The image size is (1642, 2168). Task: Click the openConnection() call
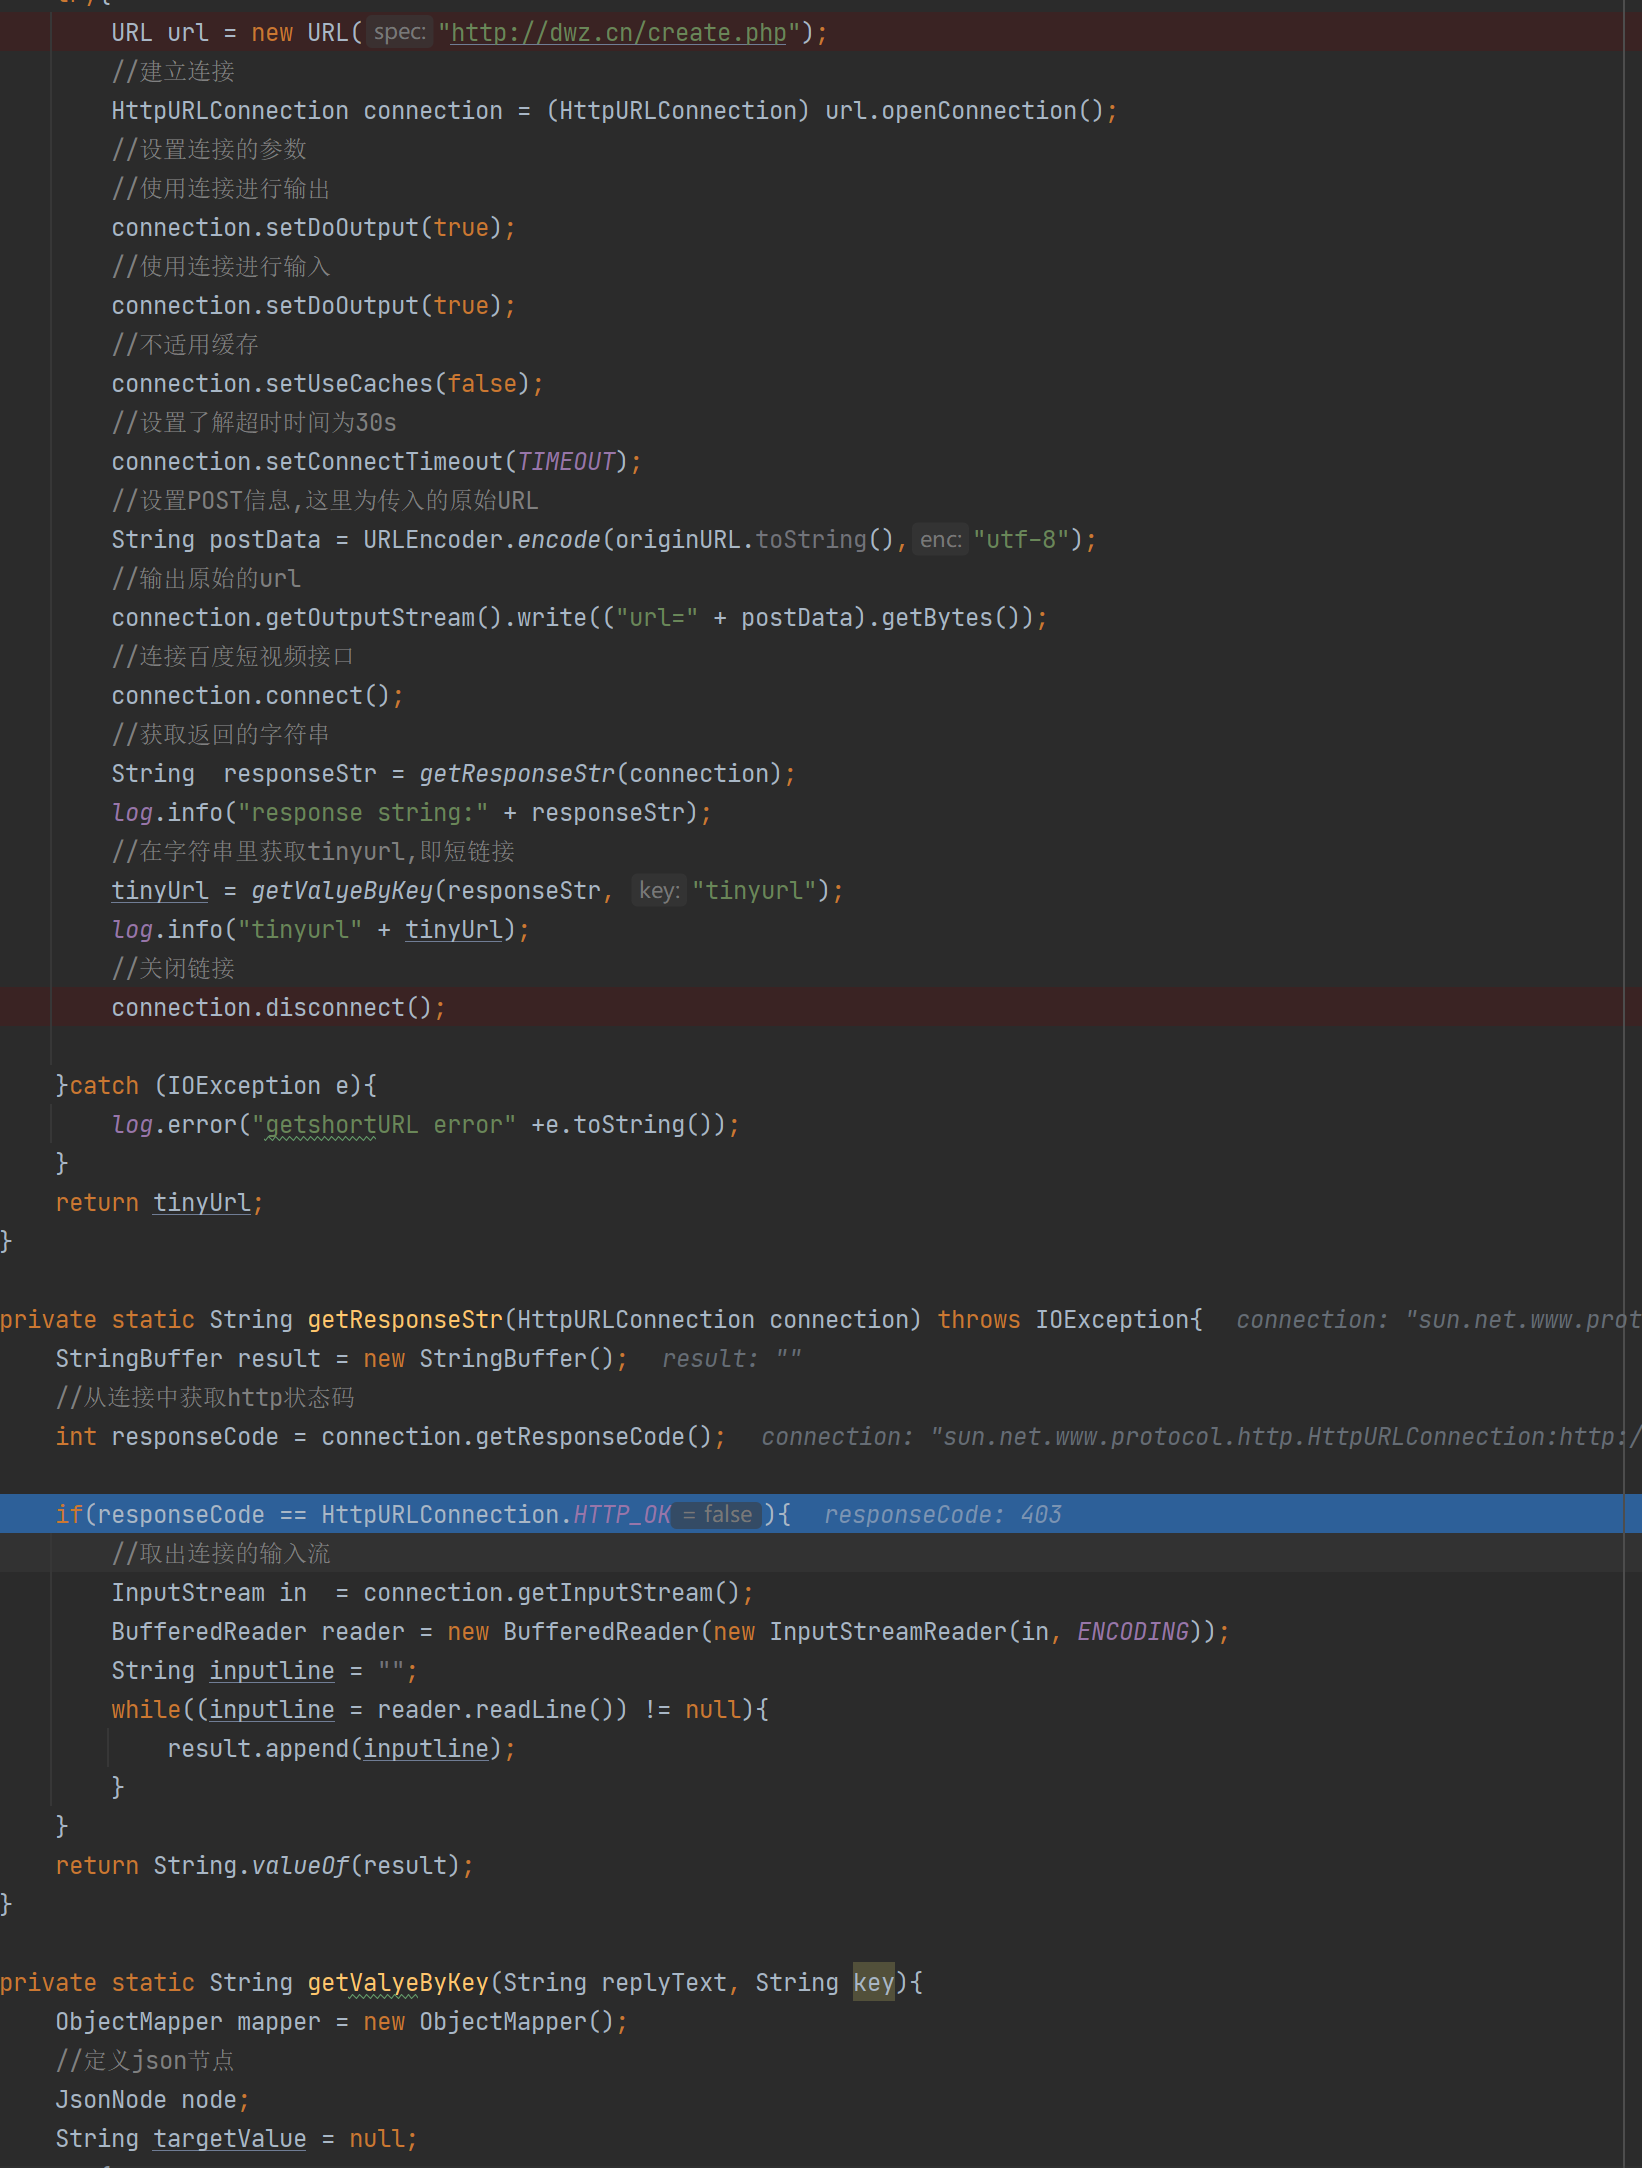(x=992, y=111)
